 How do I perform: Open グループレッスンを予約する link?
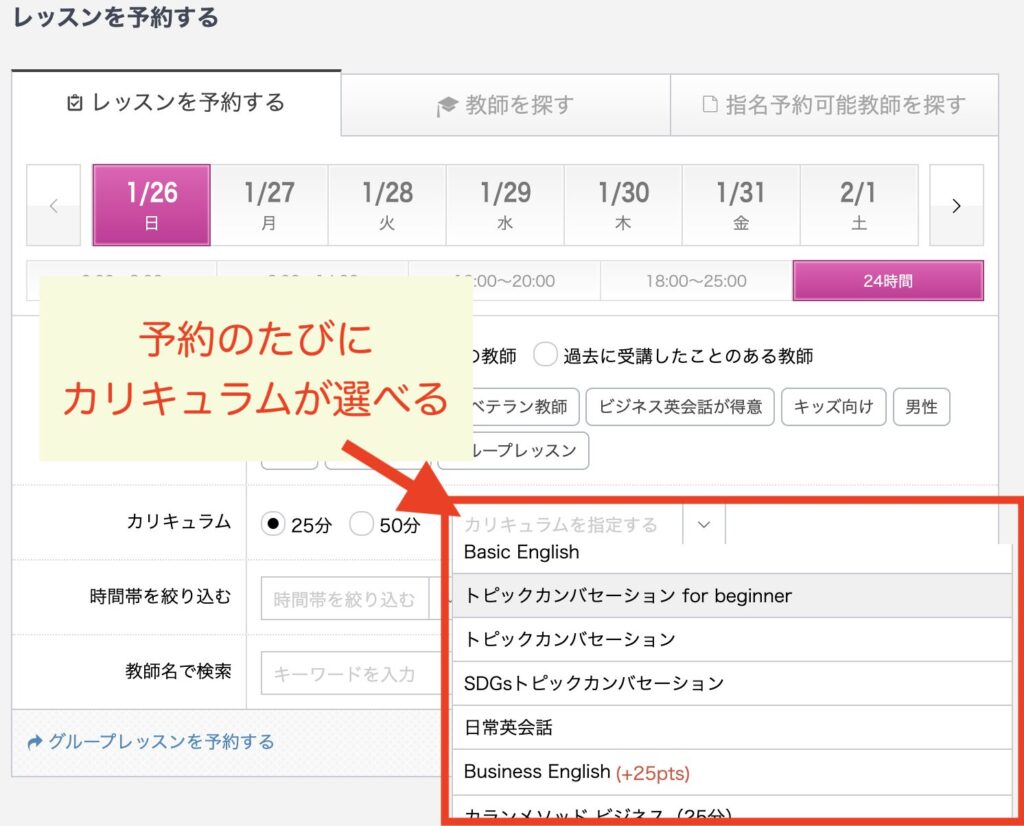click(161, 742)
